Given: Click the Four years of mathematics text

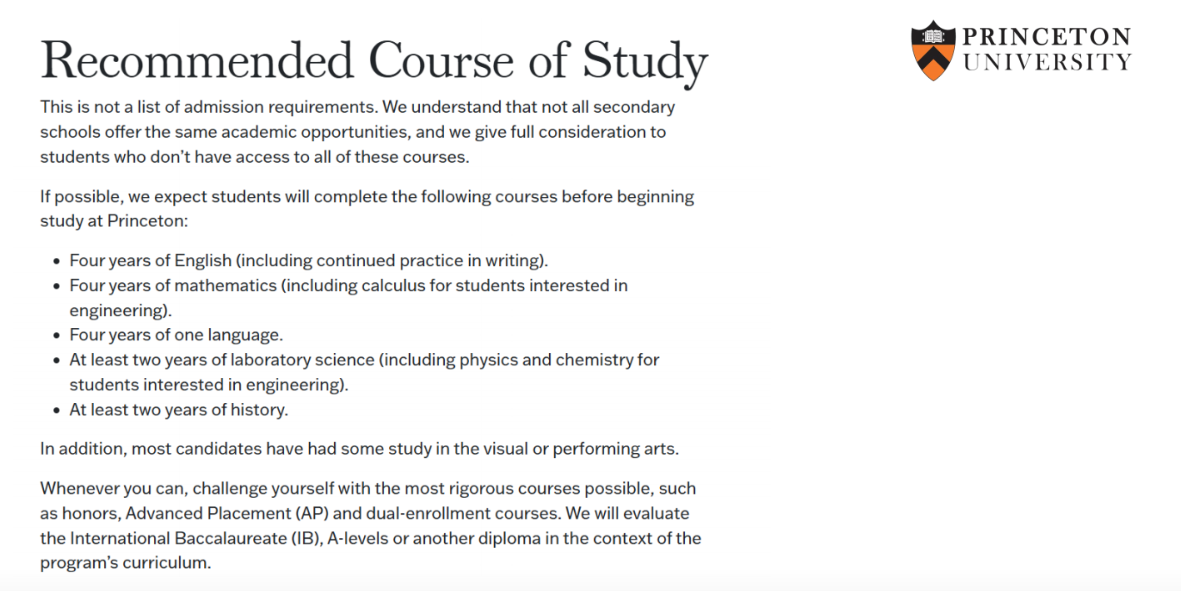Looking at the screenshot, I should 349,297.
